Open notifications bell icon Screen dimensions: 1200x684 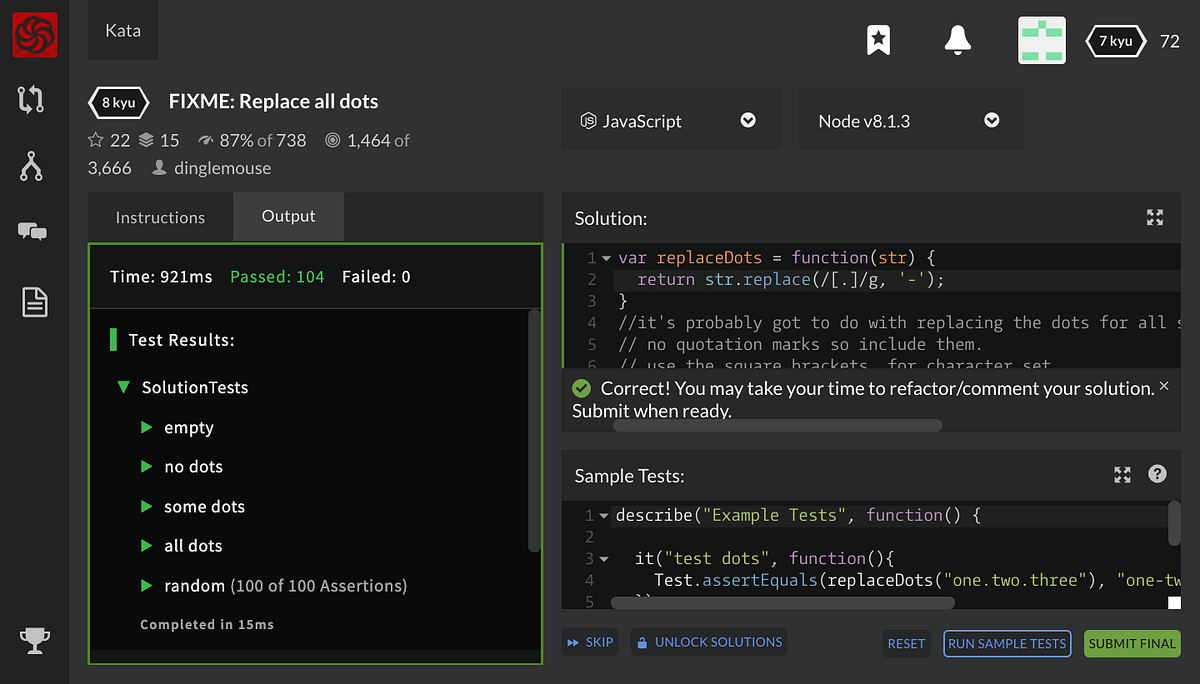click(957, 40)
